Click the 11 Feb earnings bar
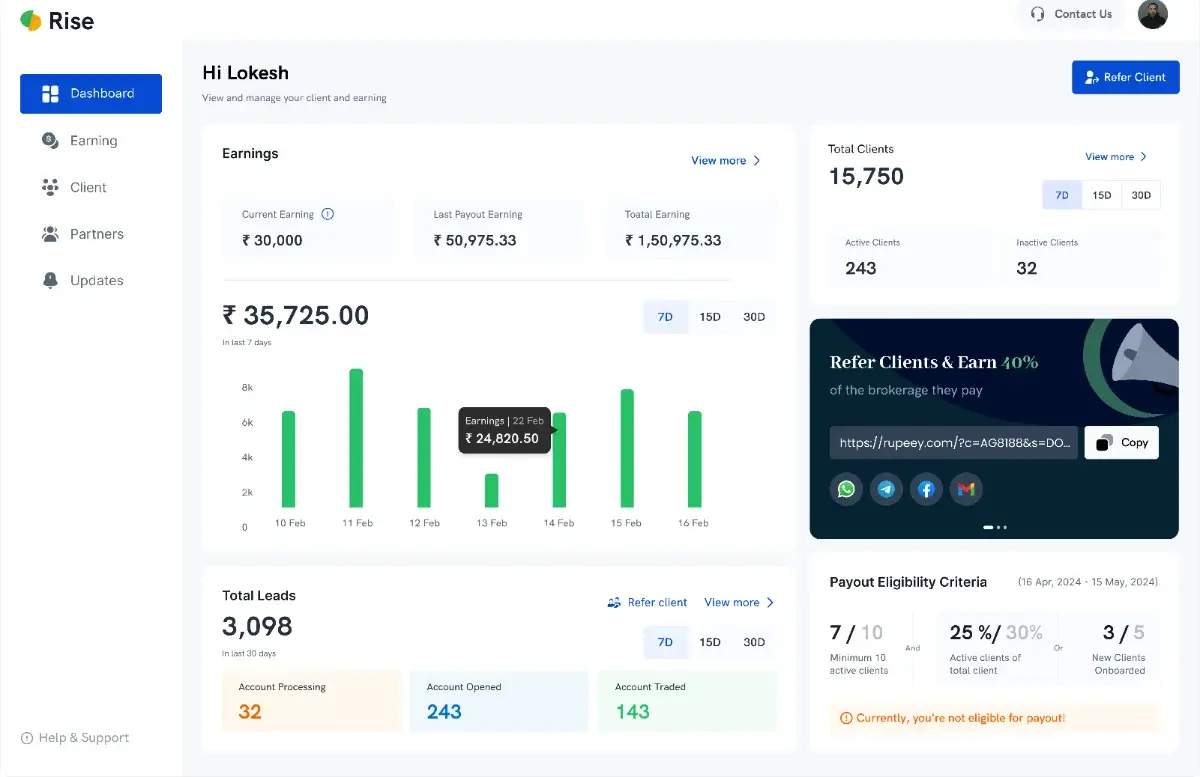Image resolution: width=1200 pixels, height=777 pixels. click(x=356, y=438)
